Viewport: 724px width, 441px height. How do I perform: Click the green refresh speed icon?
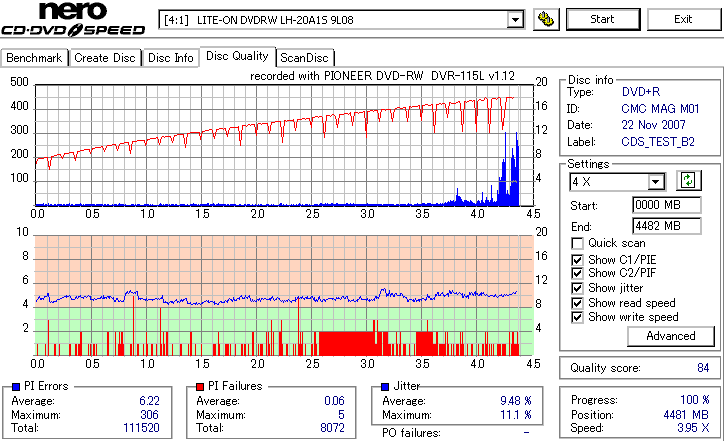[688, 181]
